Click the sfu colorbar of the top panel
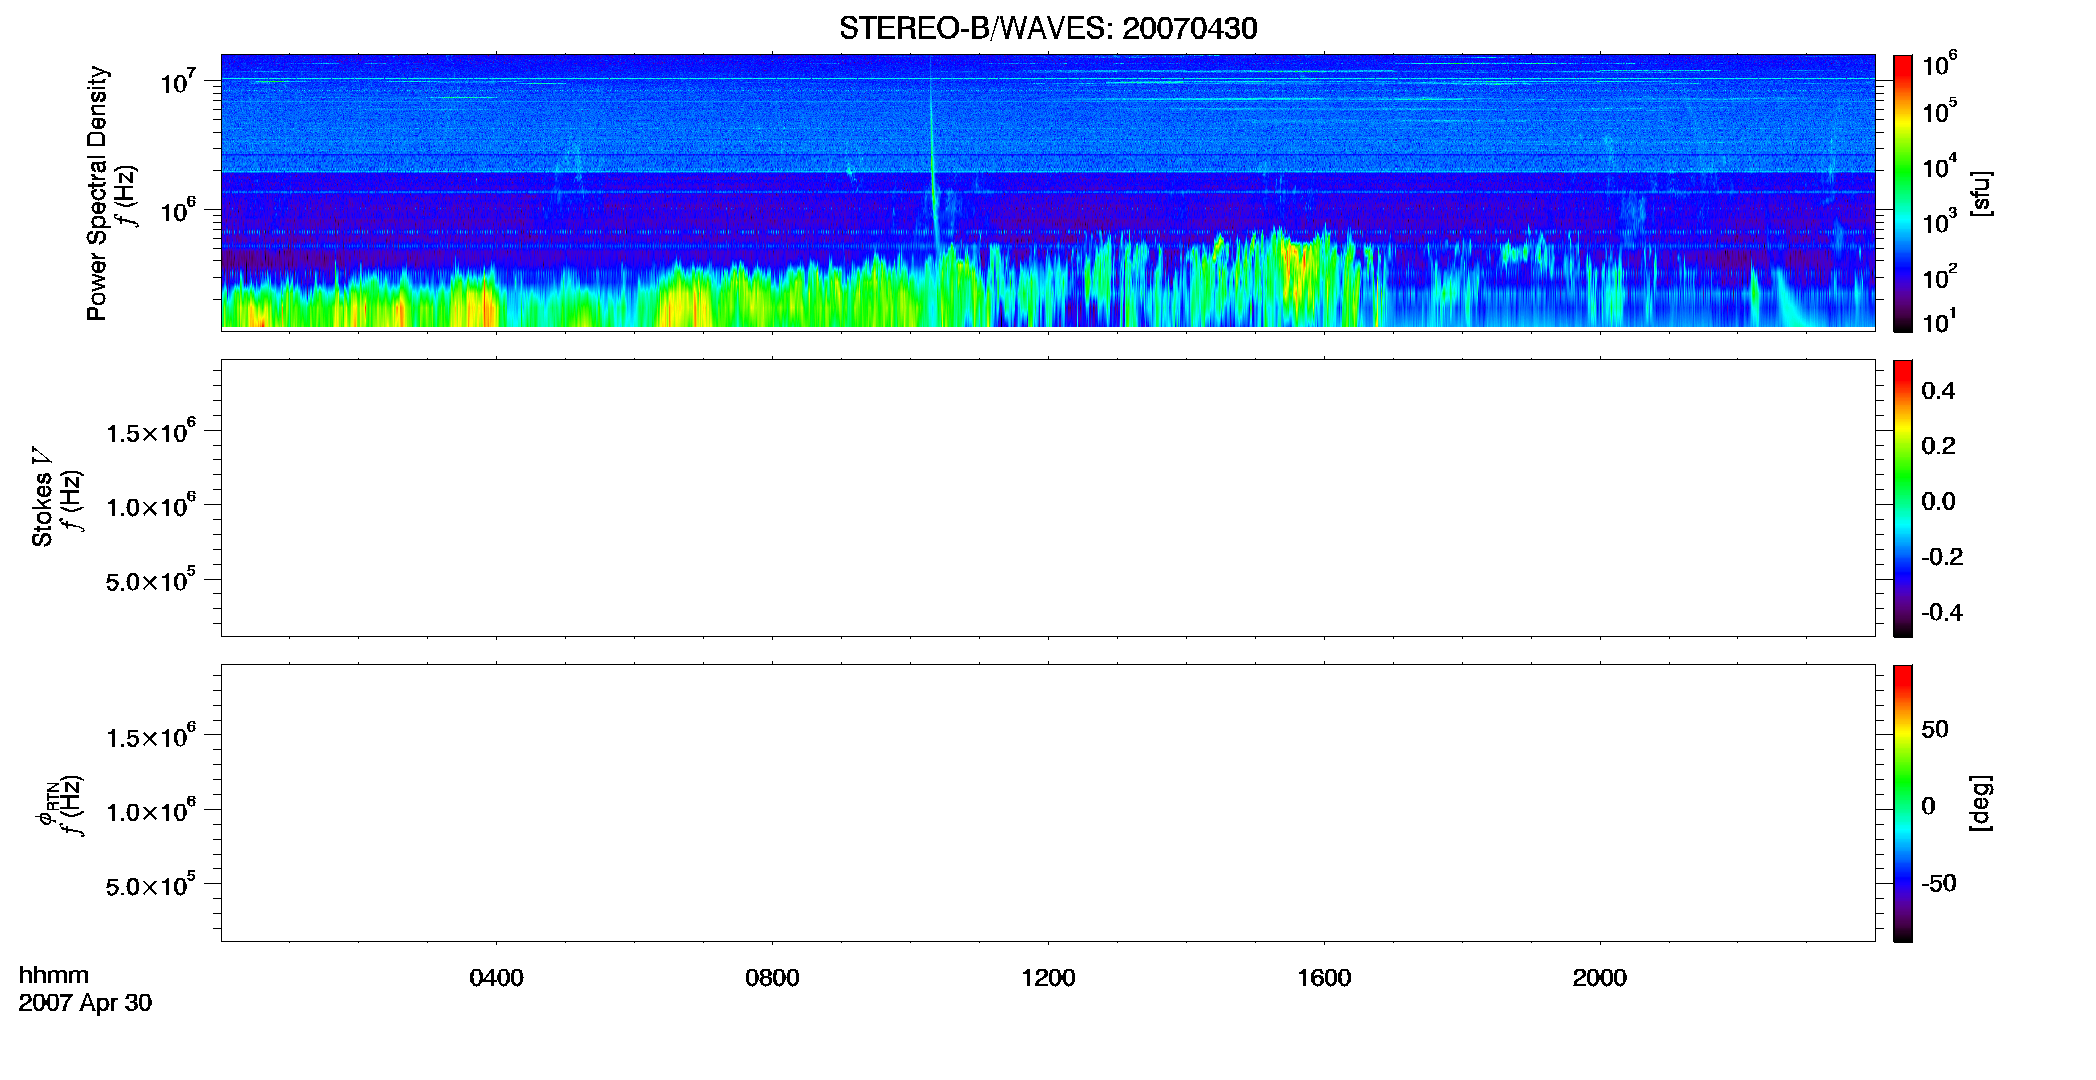This screenshot has width=2096, height=1080. click(1903, 193)
